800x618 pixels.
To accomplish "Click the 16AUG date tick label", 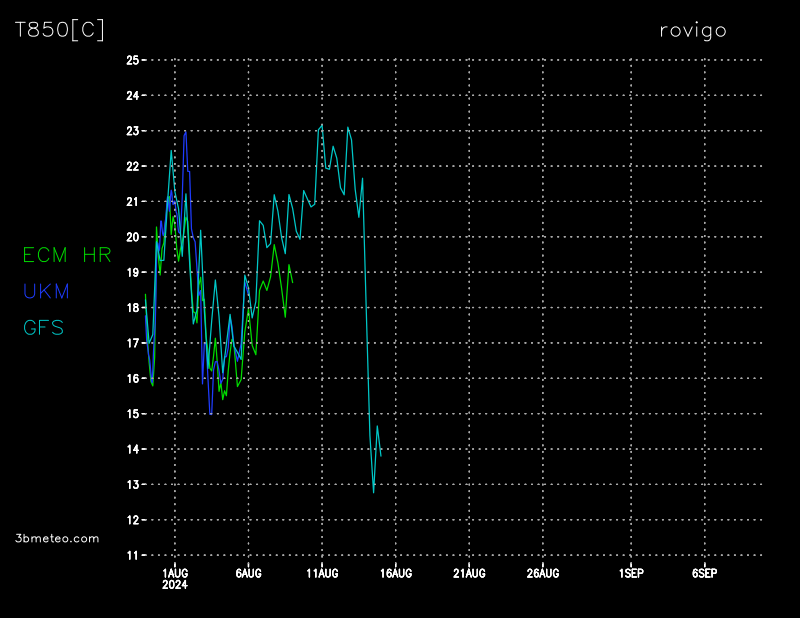I will point(396,573).
